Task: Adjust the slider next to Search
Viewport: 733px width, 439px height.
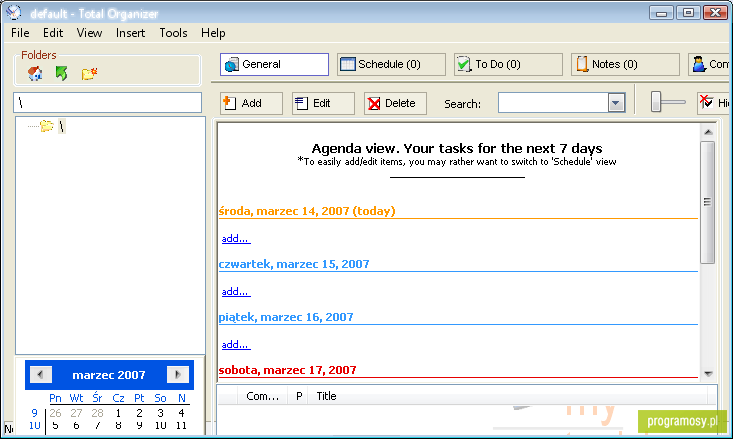Action: [x=656, y=101]
